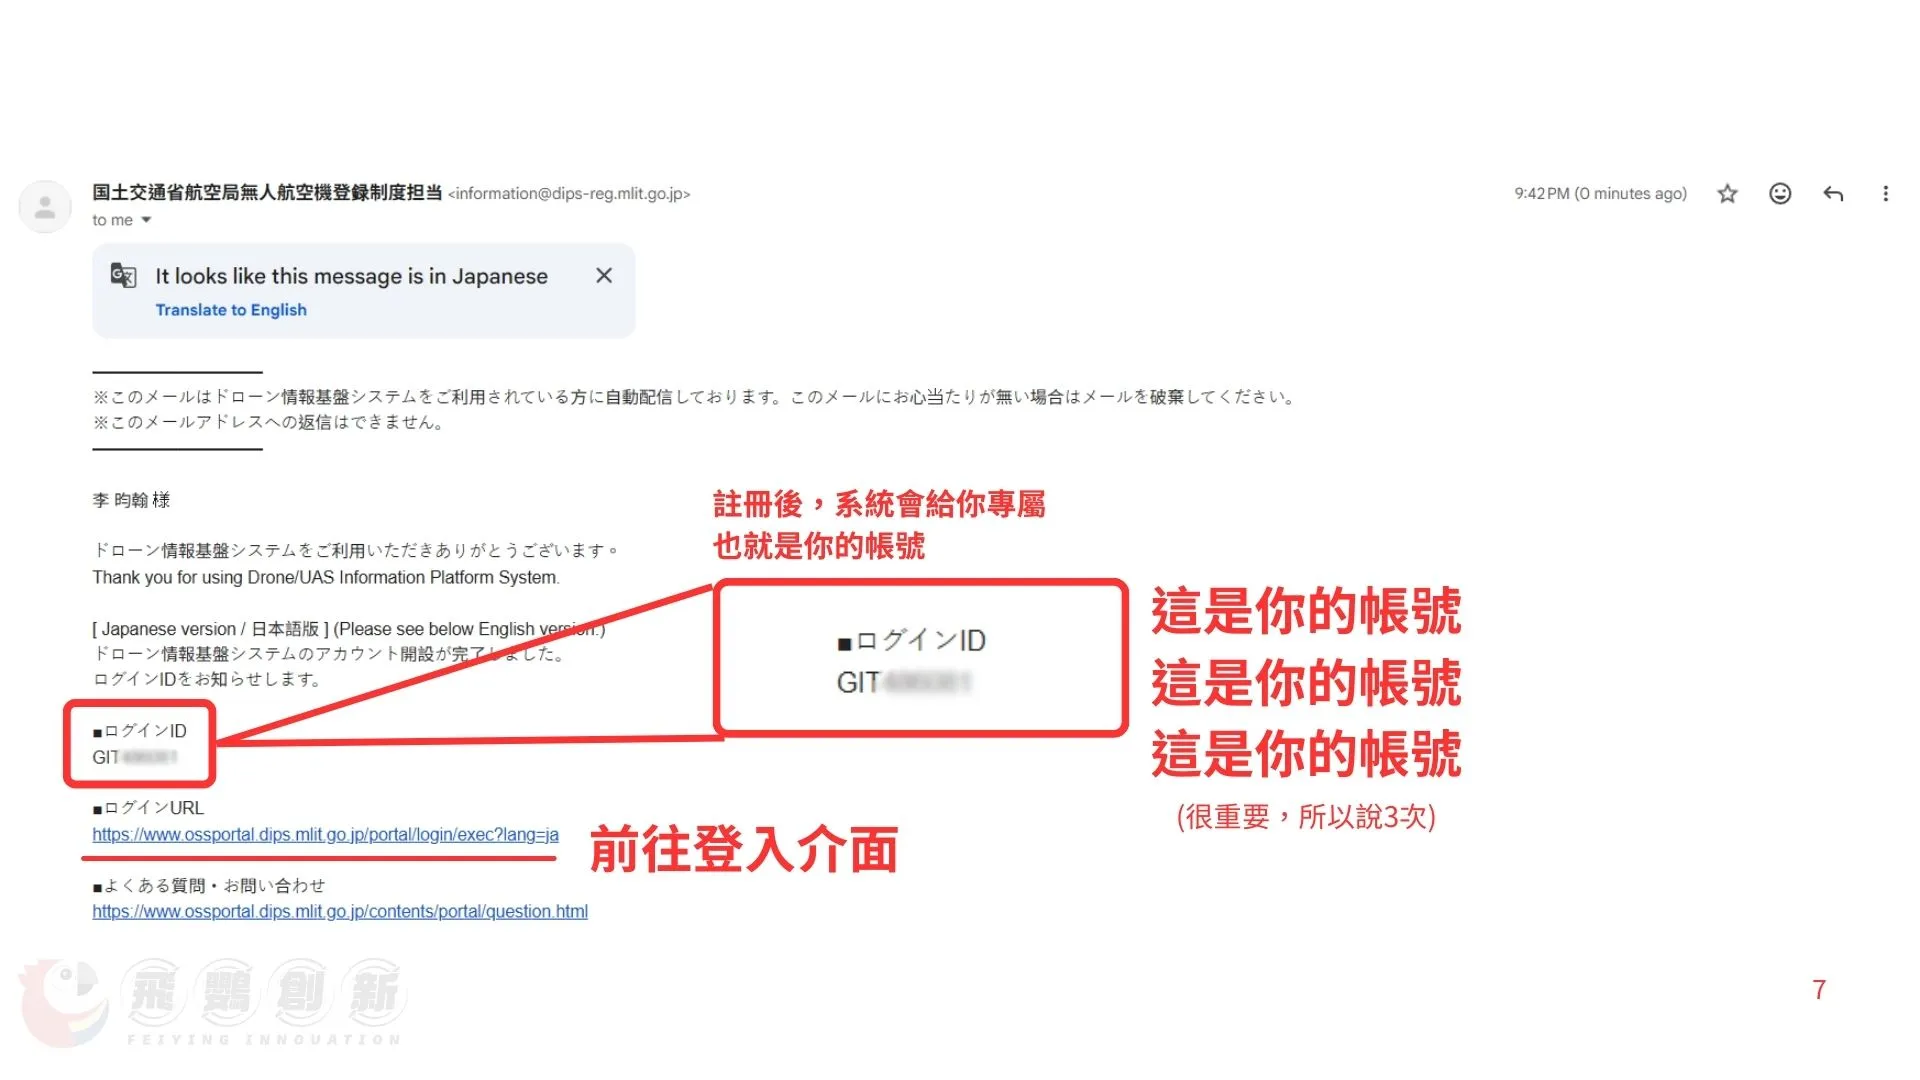Add an emoji reaction to the email

tap(1780, 194)
